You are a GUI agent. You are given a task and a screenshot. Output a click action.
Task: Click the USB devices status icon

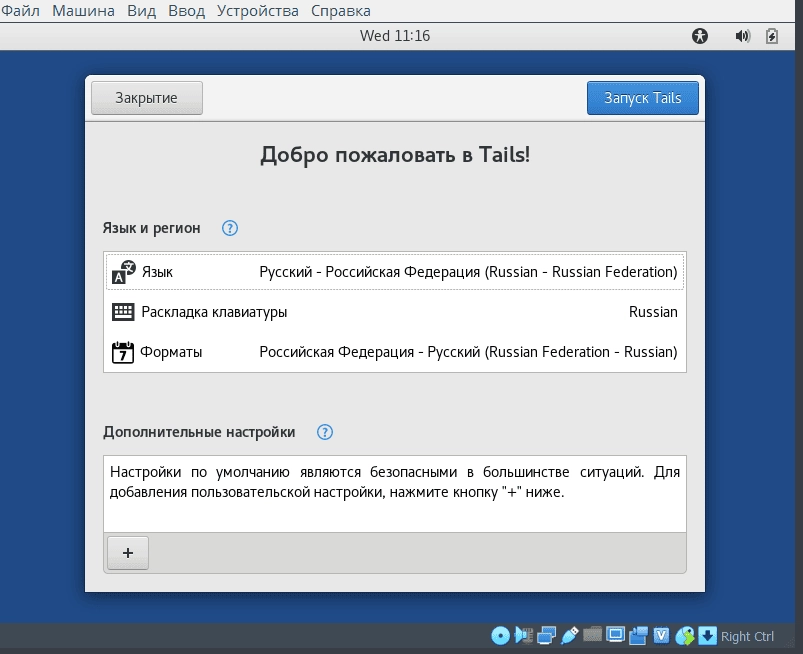[569, 636]
